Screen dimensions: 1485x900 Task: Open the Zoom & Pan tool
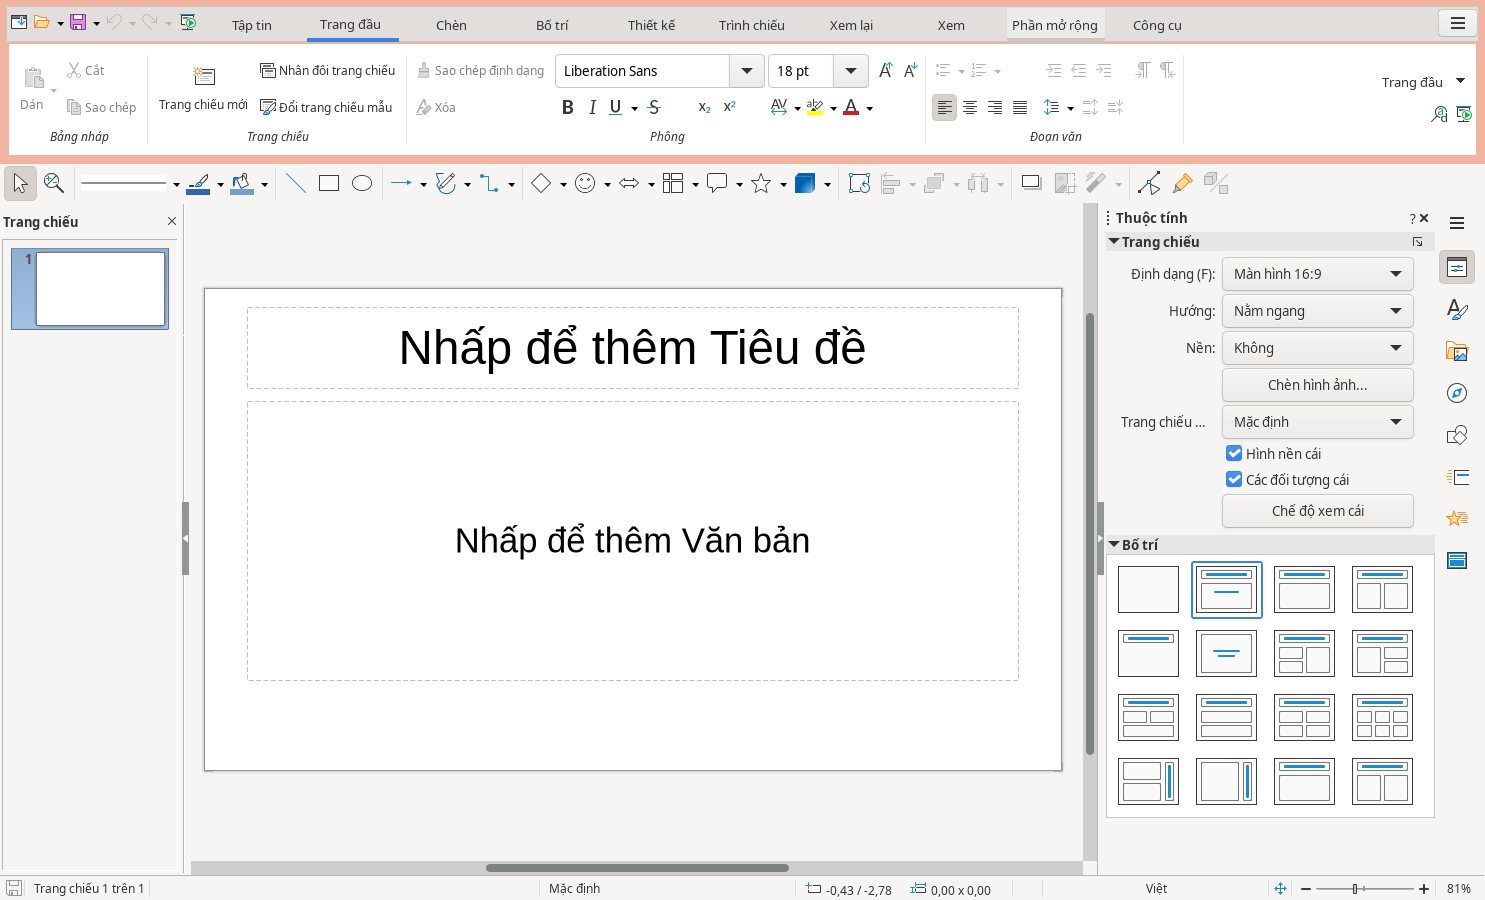pyautogui.click(x=54, y=183)
